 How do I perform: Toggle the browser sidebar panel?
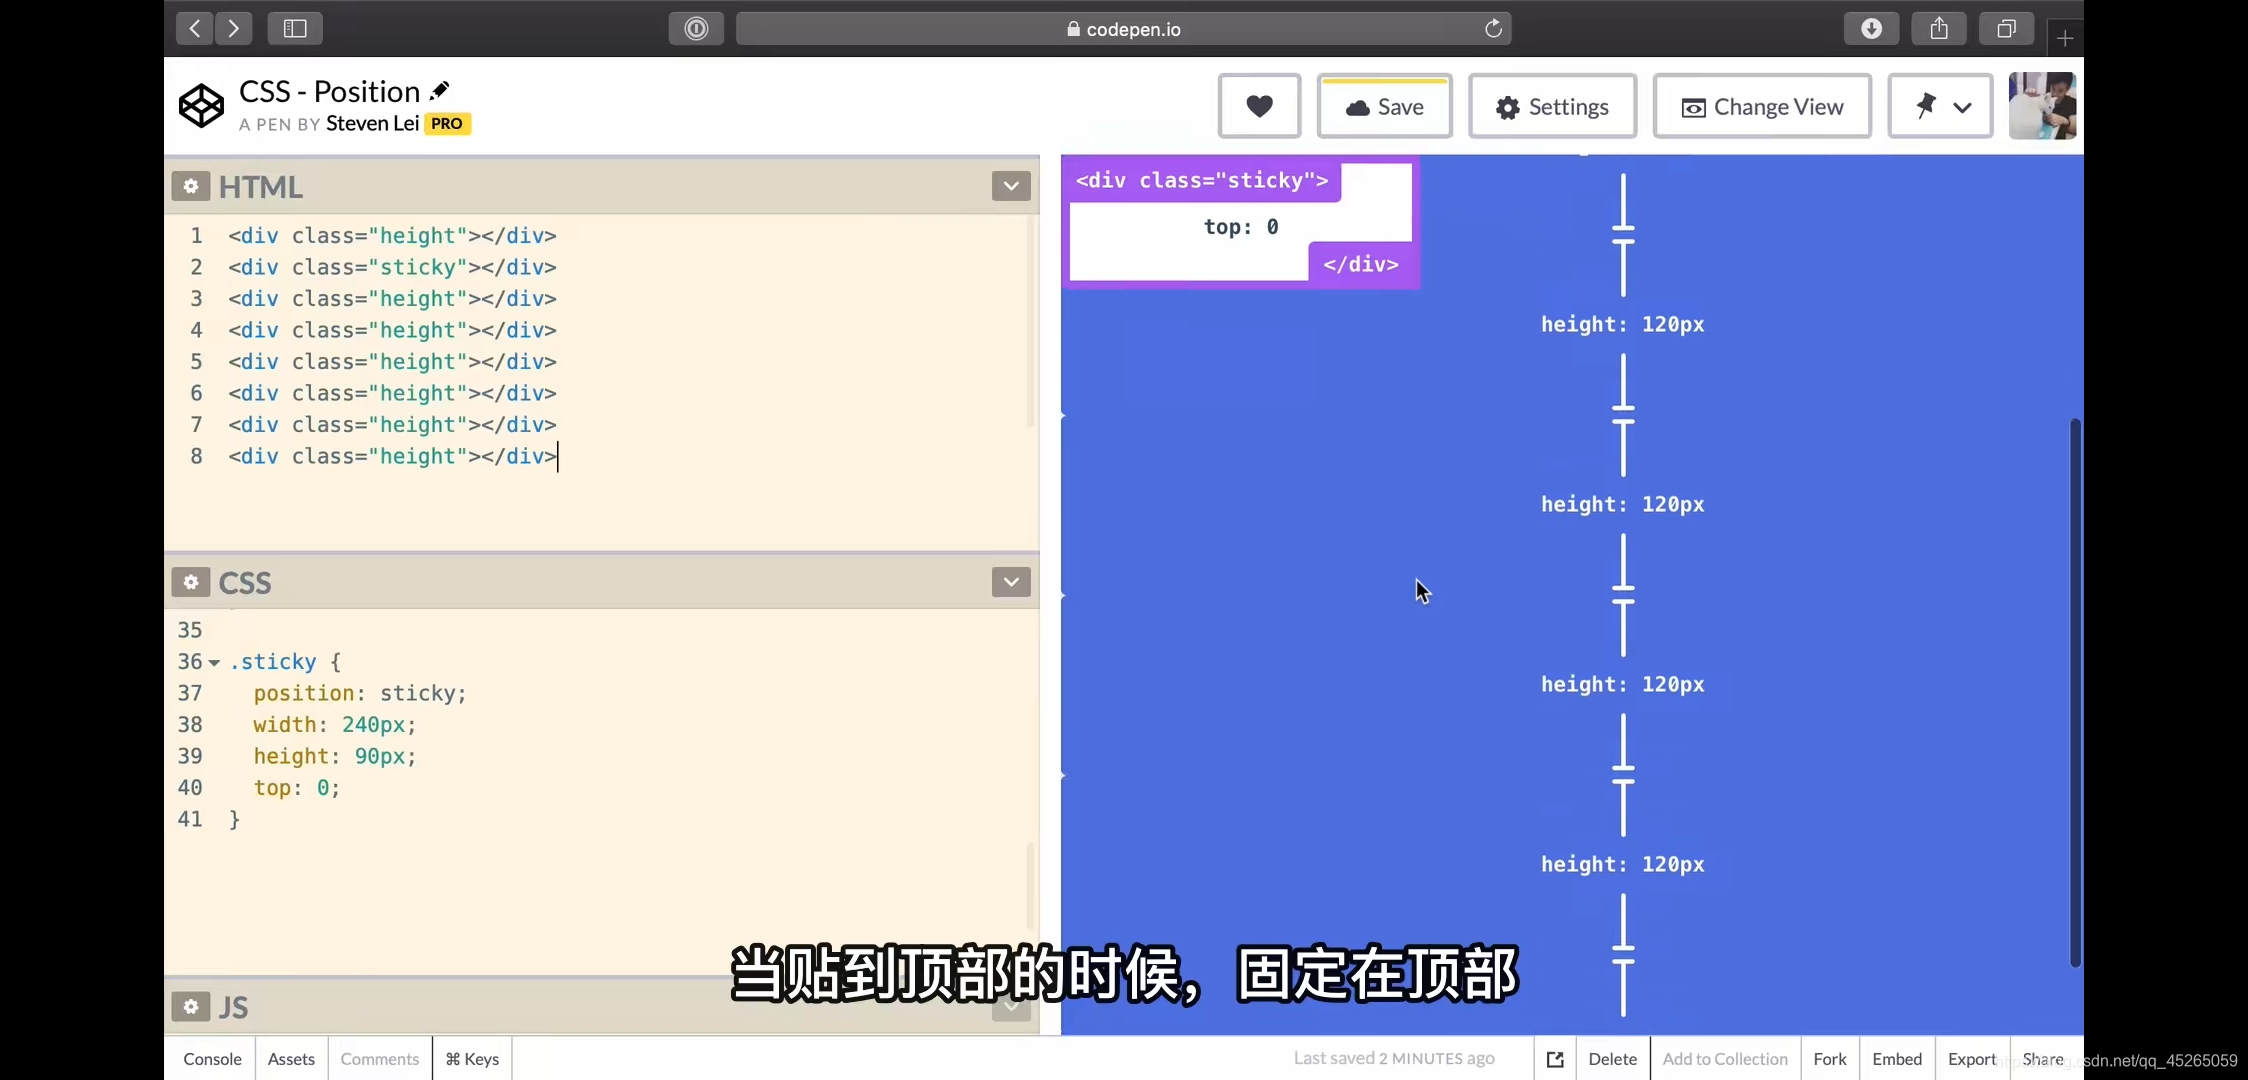pos(295,28)
